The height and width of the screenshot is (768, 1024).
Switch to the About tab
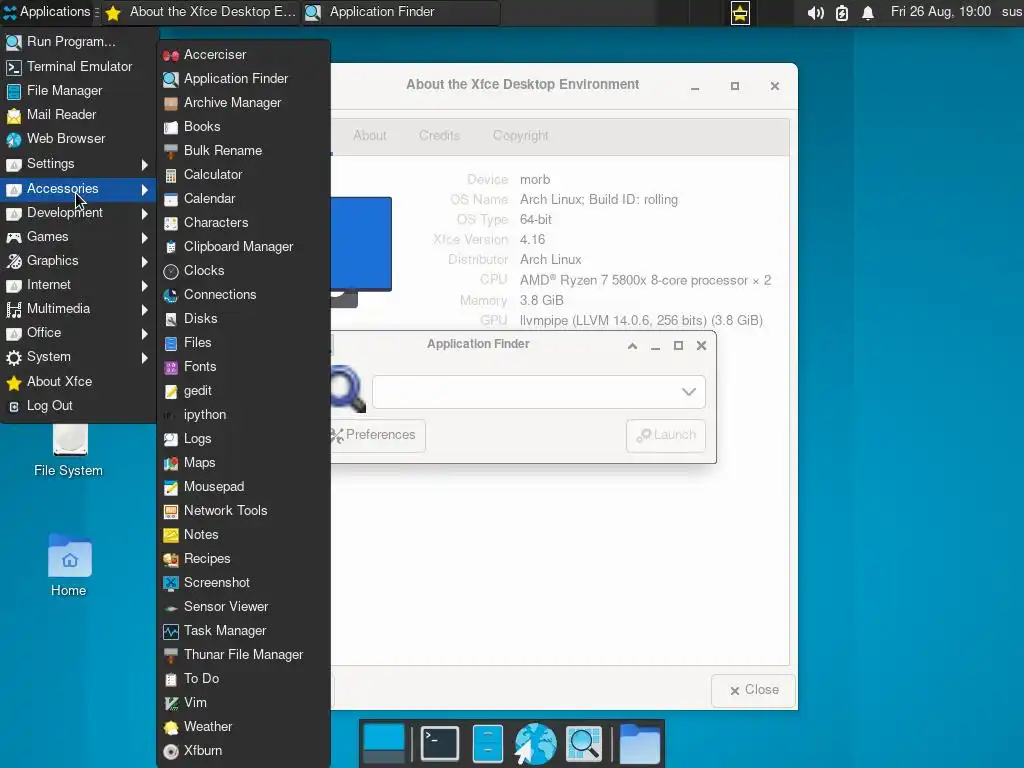370,136
